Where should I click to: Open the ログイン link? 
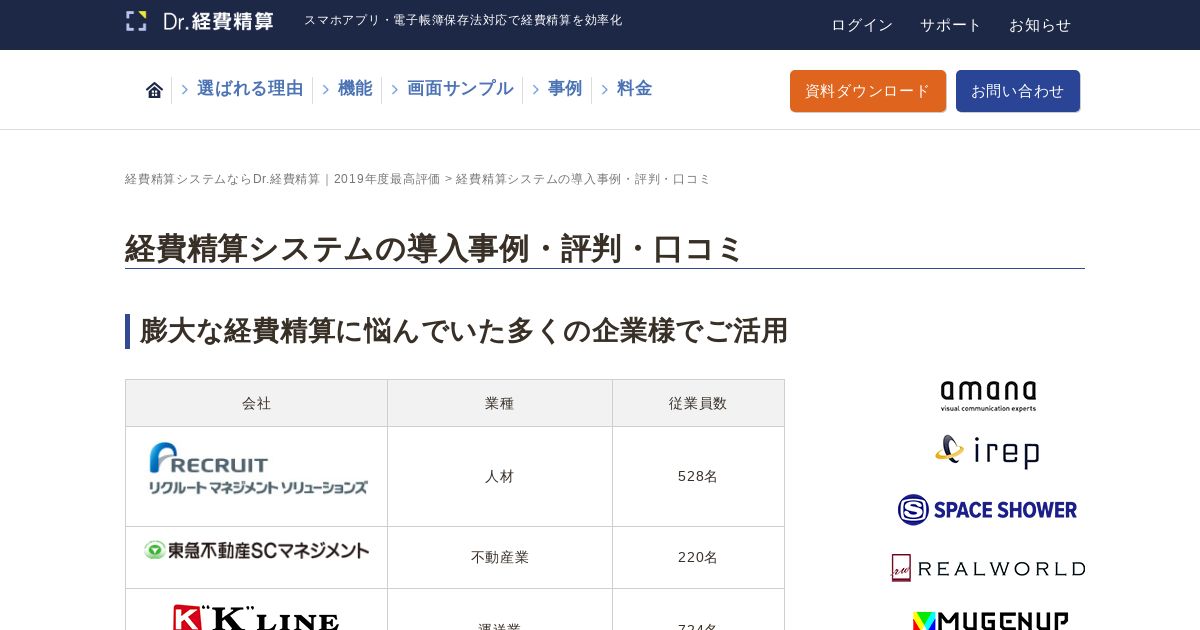point(862,25)
